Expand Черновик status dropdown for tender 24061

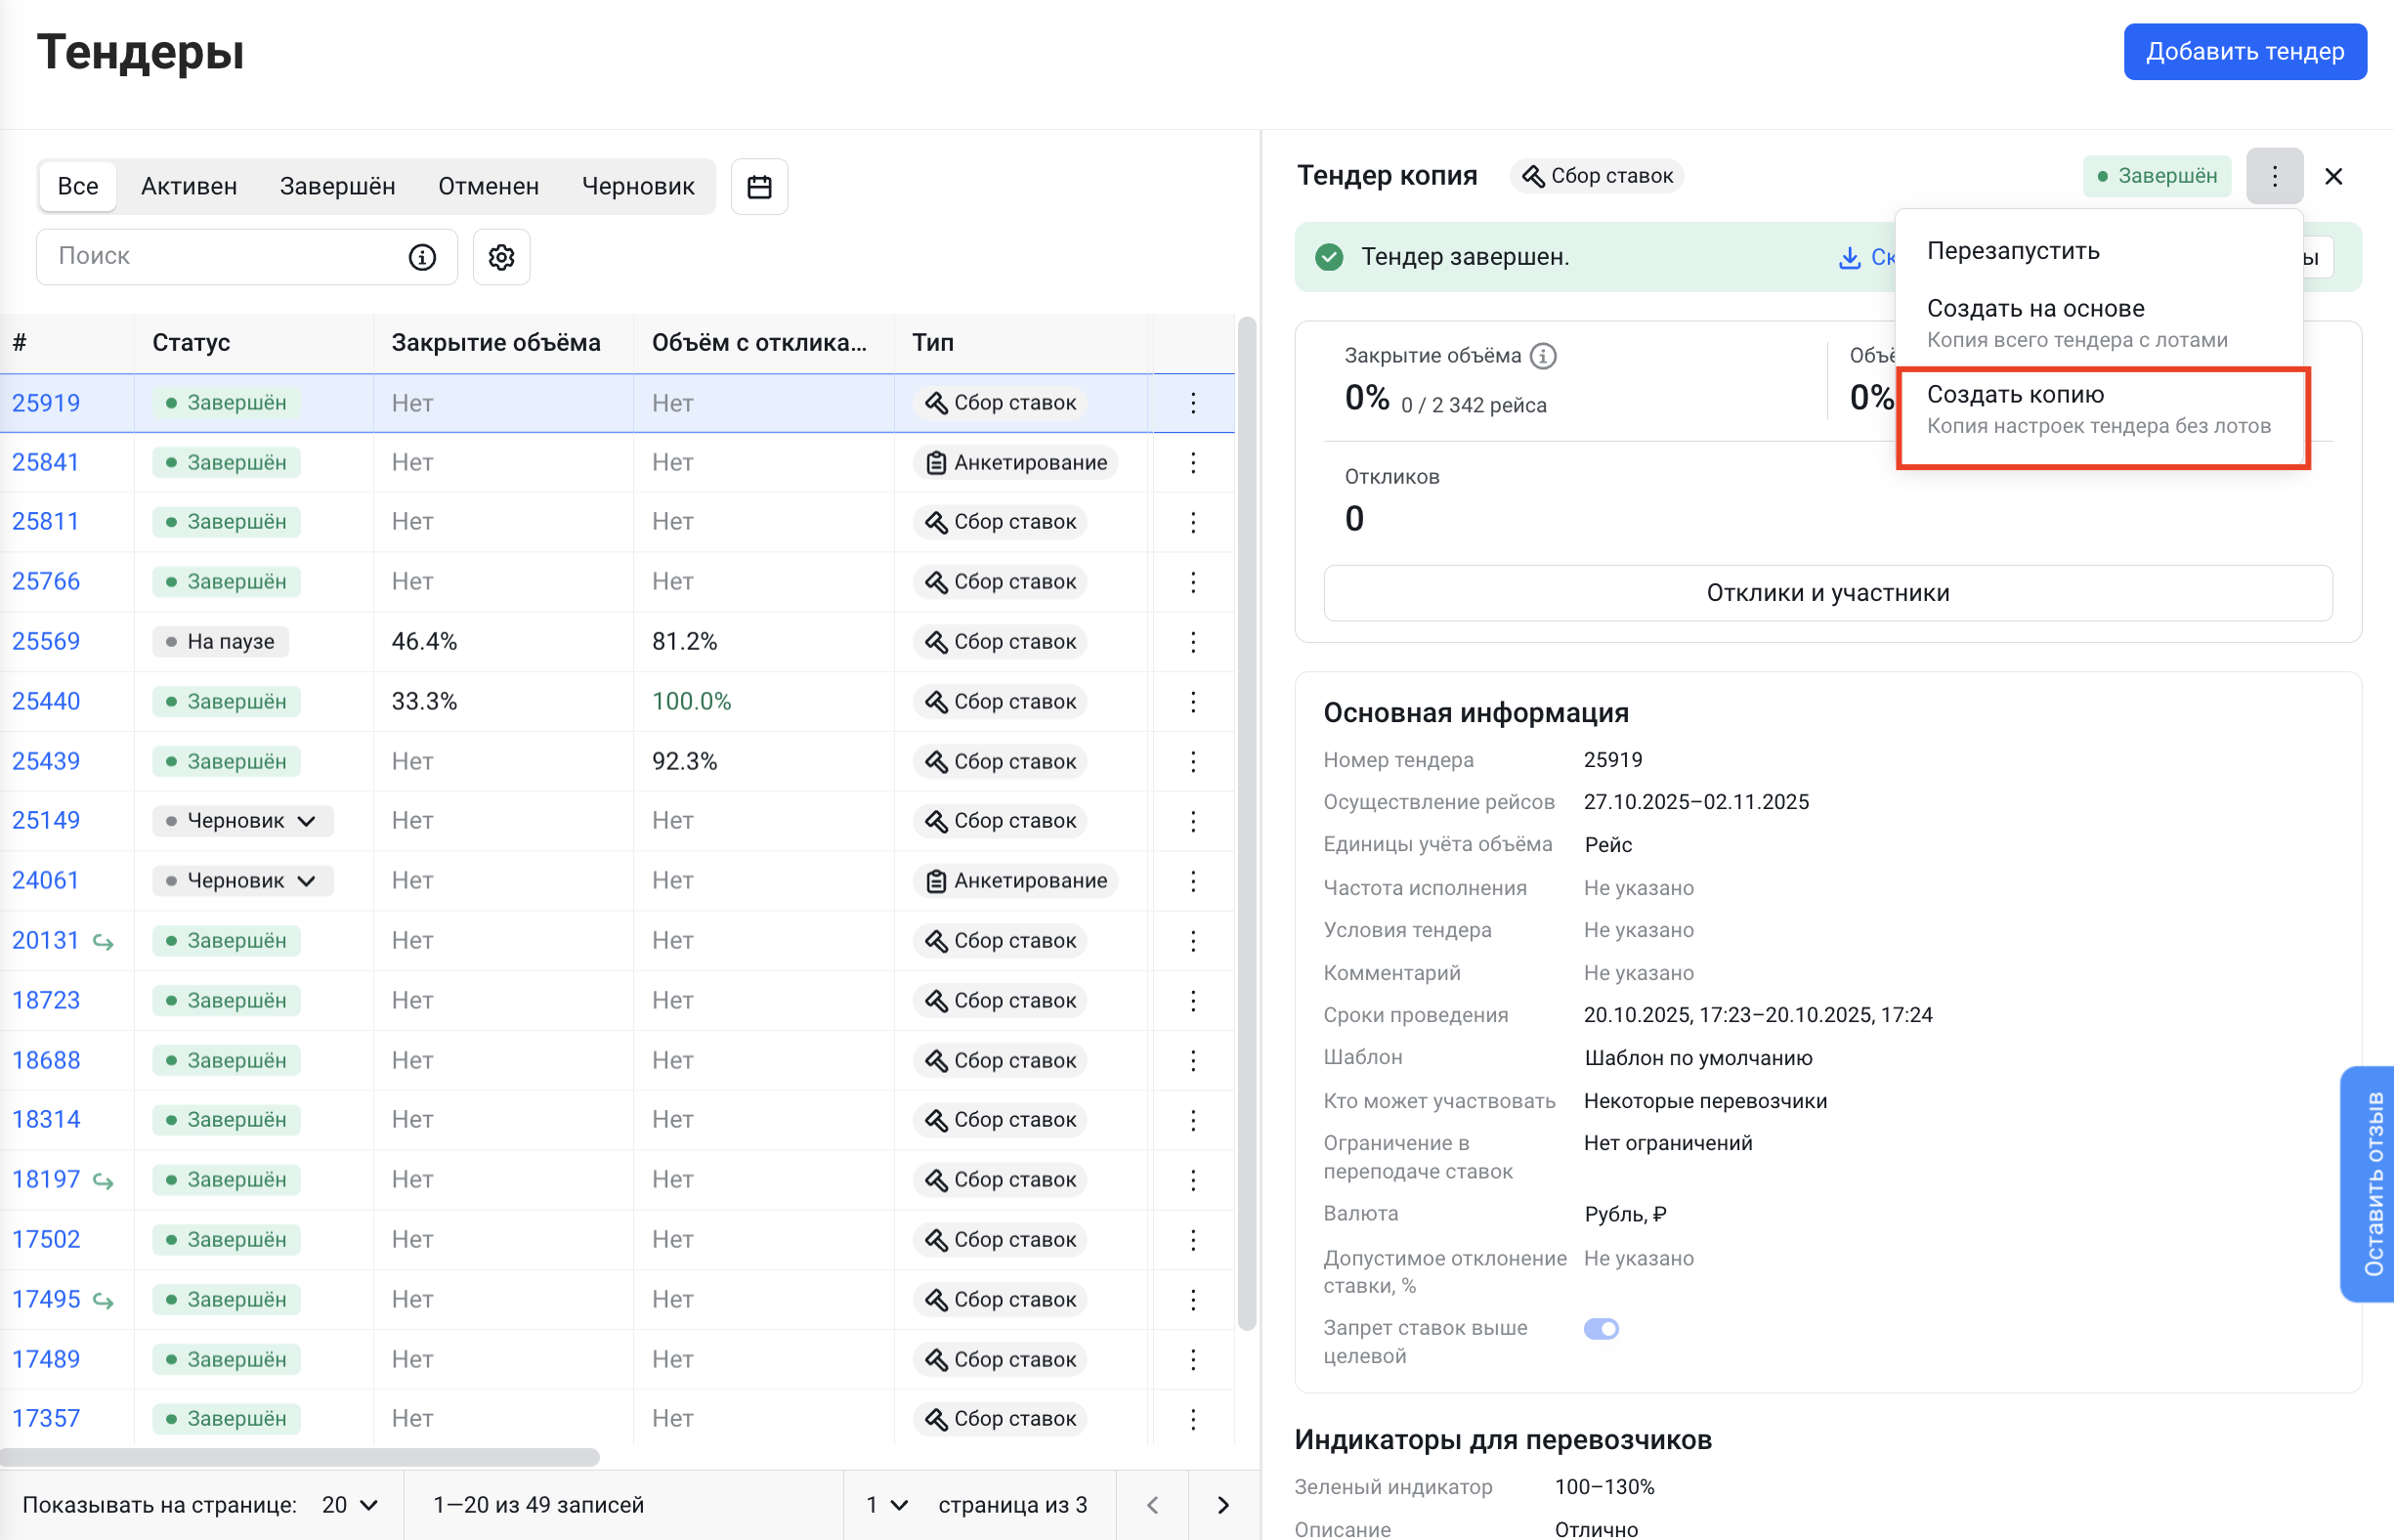coord(306,881)
